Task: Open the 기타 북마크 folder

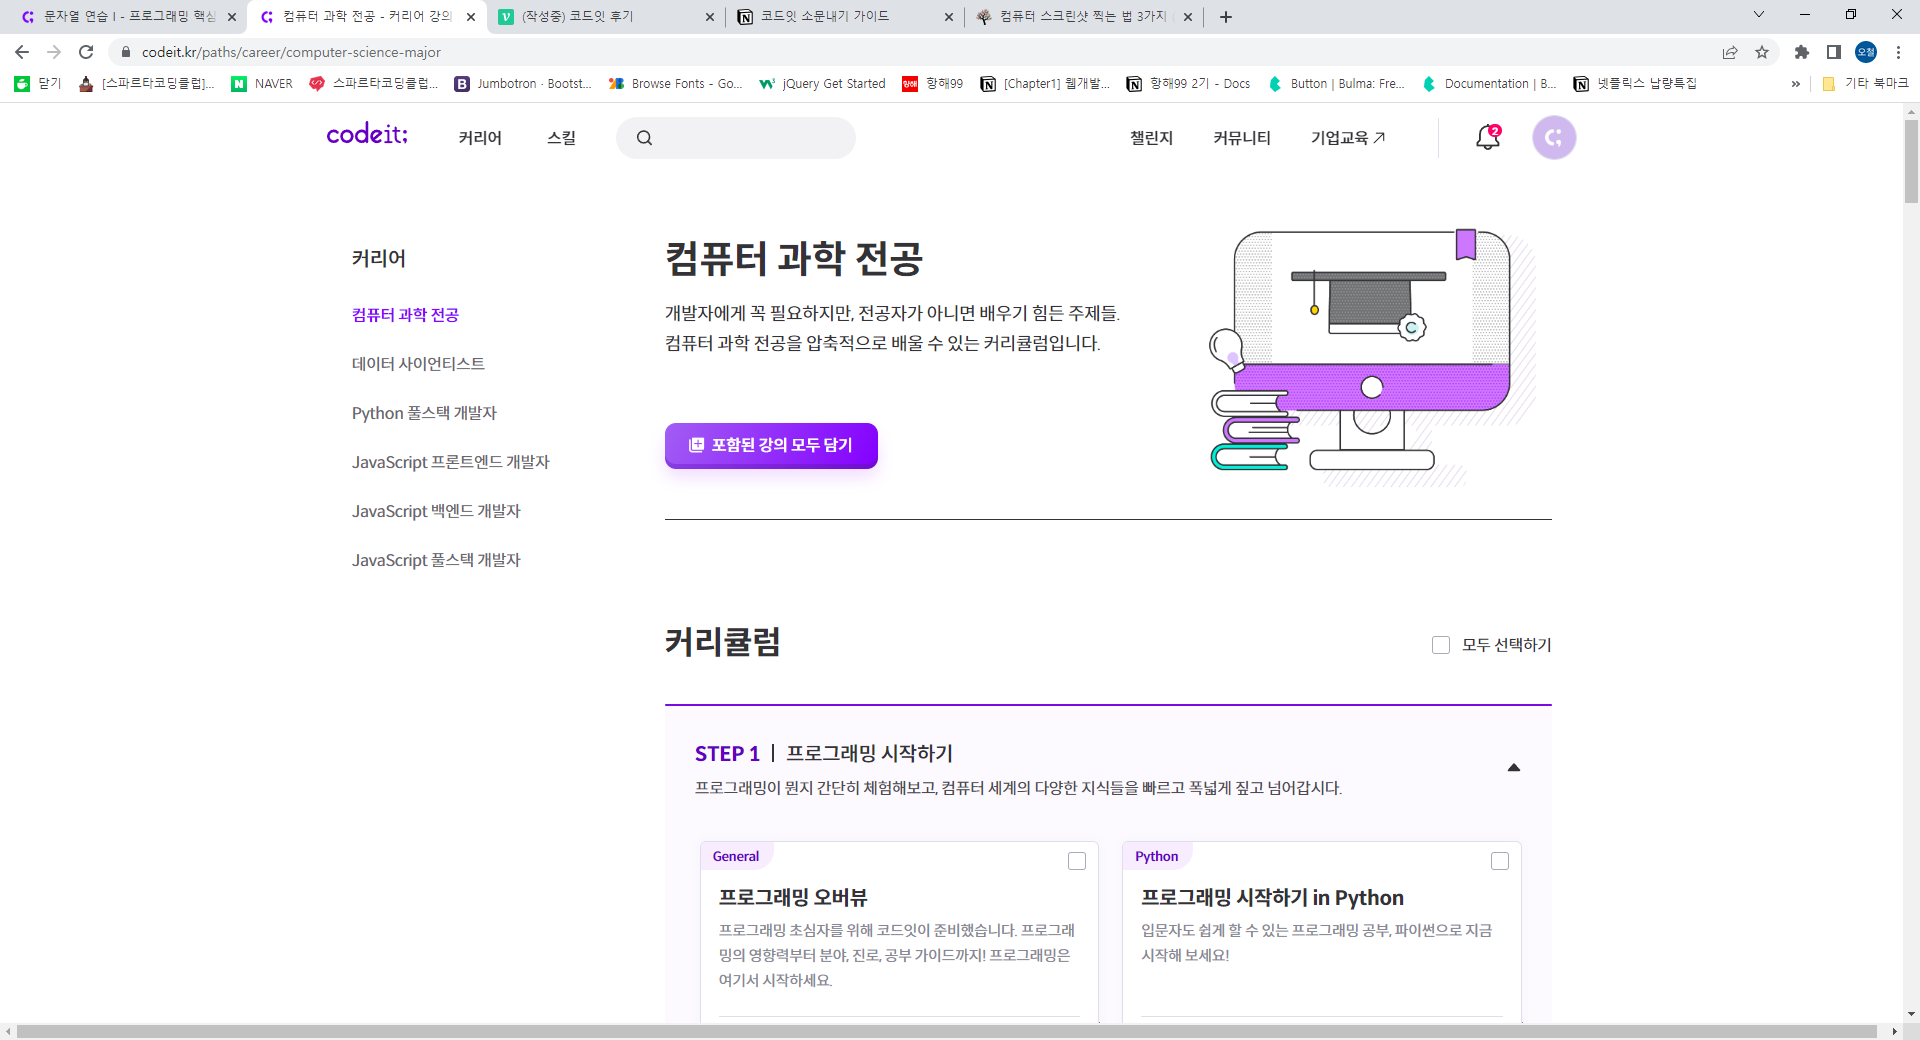Action: click(x=1865, y=84)
